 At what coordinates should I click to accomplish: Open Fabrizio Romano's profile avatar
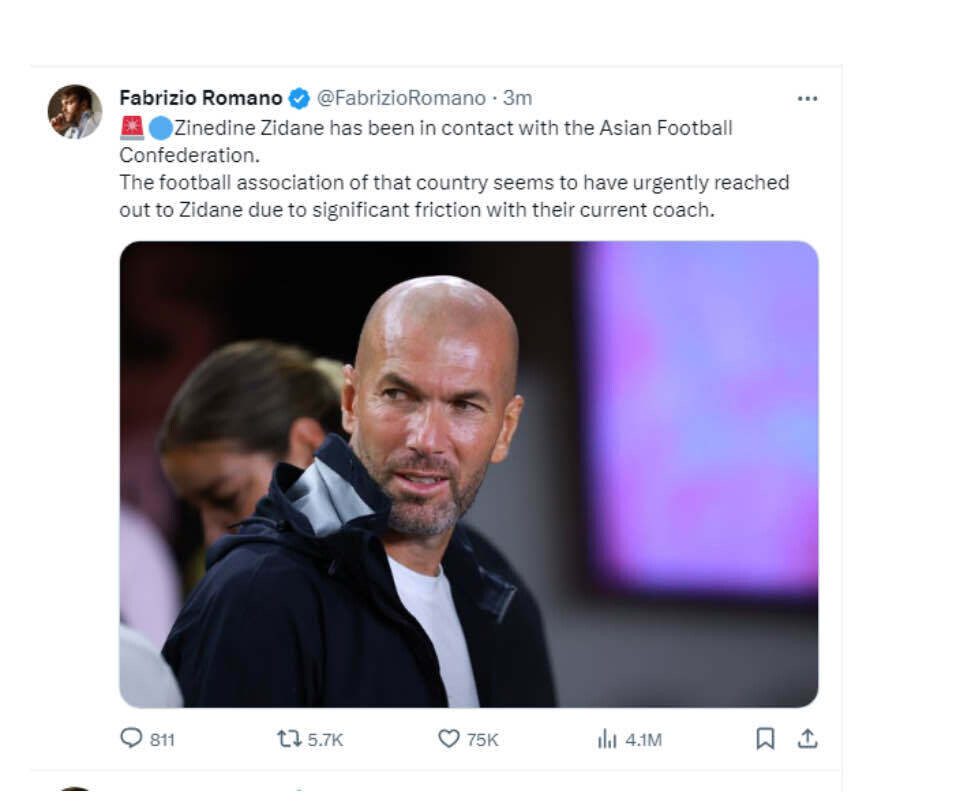coord(75,111)
